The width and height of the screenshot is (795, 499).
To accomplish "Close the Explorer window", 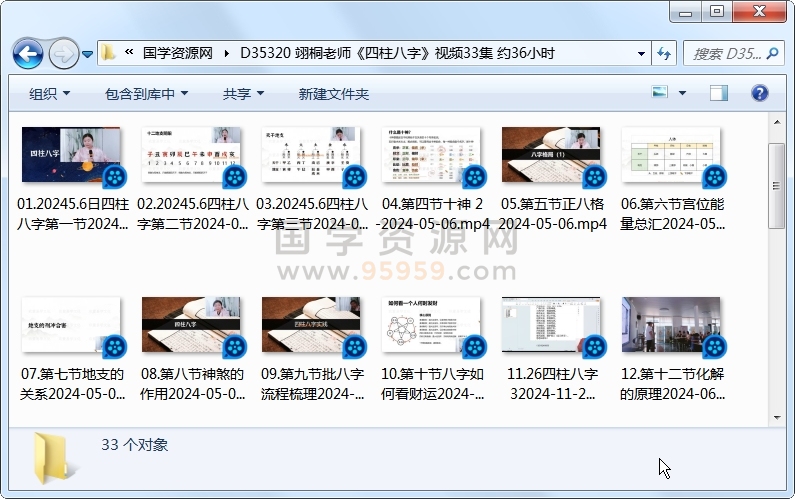I will (759, 12).
